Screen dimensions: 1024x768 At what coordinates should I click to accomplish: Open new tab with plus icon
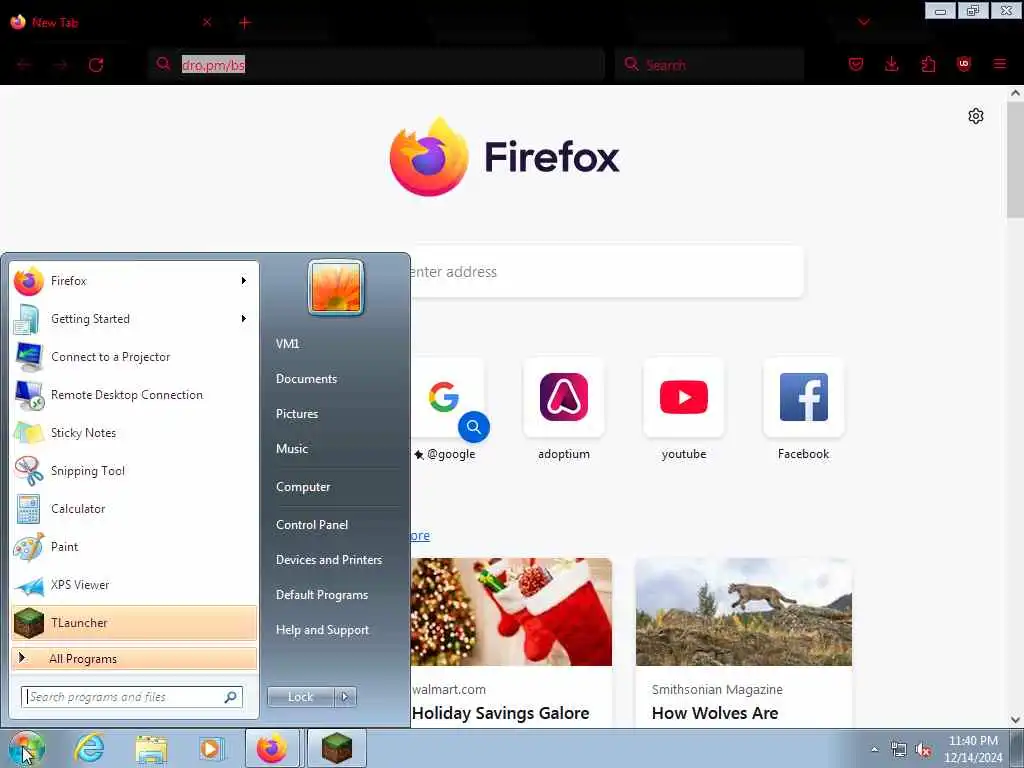[245, 23]
